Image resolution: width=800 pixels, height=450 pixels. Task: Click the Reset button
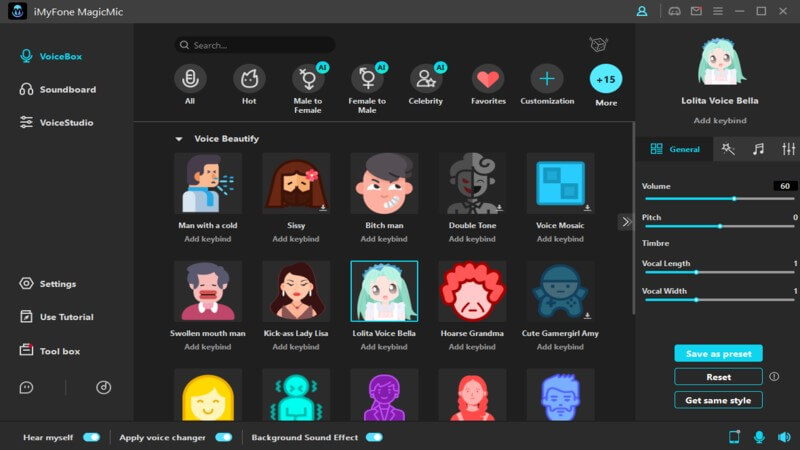coord(718,377)
